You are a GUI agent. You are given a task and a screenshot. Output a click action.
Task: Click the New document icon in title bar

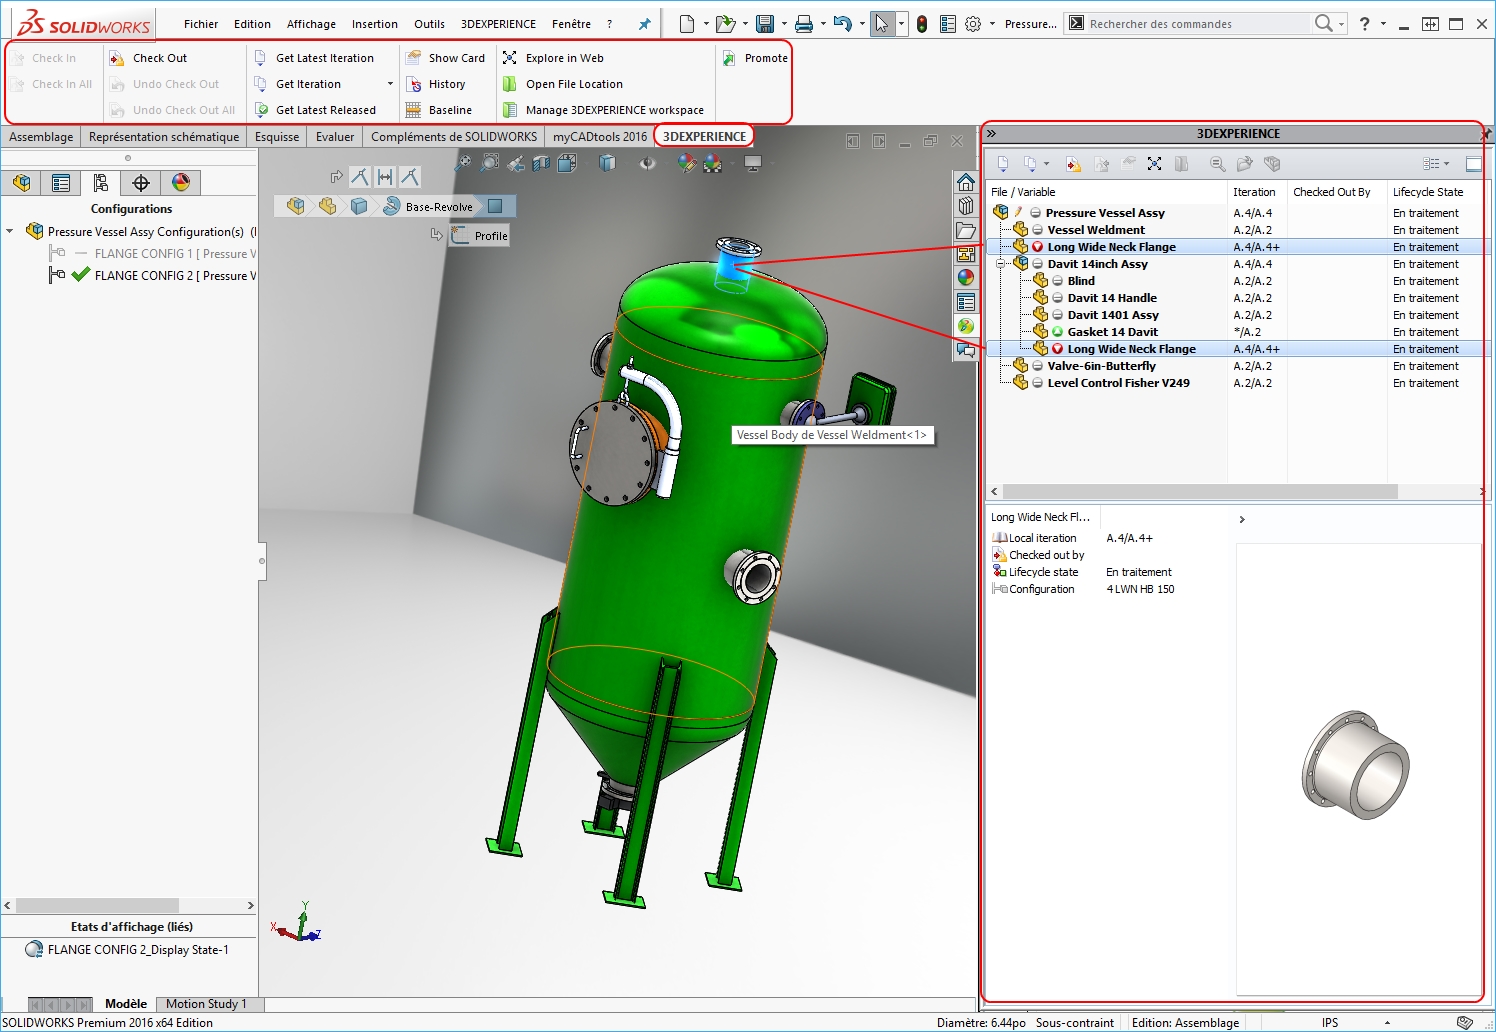[687, 24]
